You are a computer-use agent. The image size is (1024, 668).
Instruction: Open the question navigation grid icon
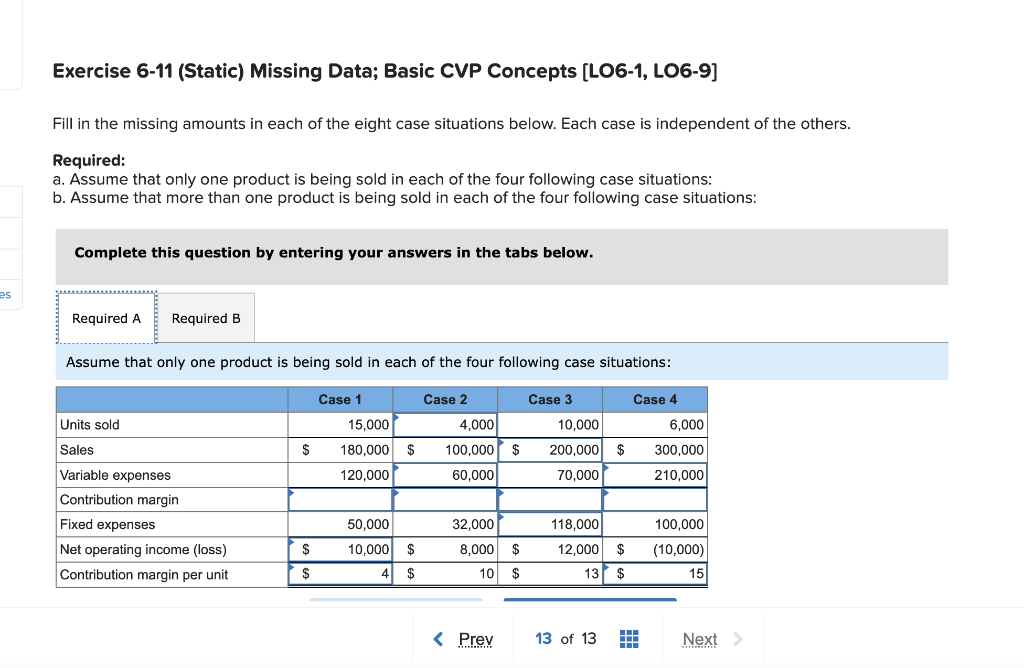[629, 638]
